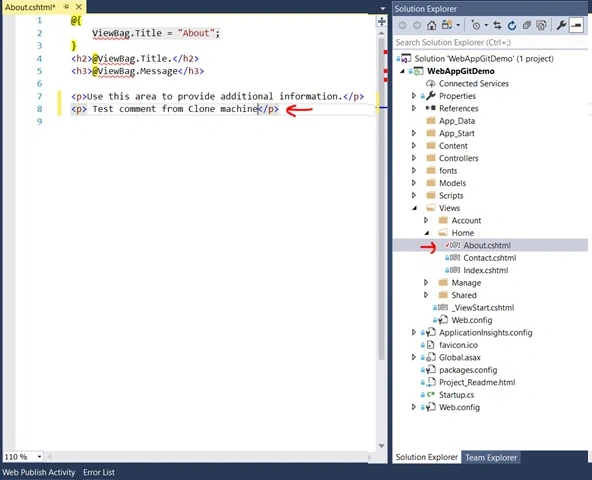Screen dimensions: 592x480
Task: Expand ApplicationInsights.config node
Action: [414, 333]
